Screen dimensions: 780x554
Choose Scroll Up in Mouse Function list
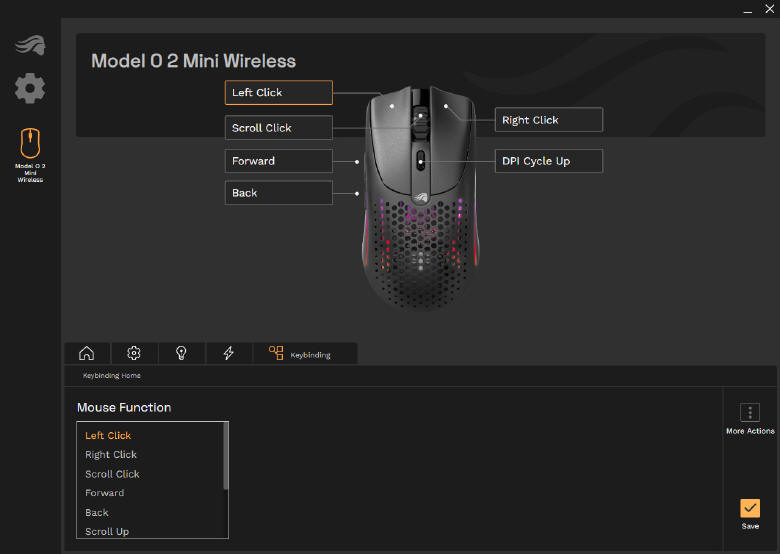(107, 532)
